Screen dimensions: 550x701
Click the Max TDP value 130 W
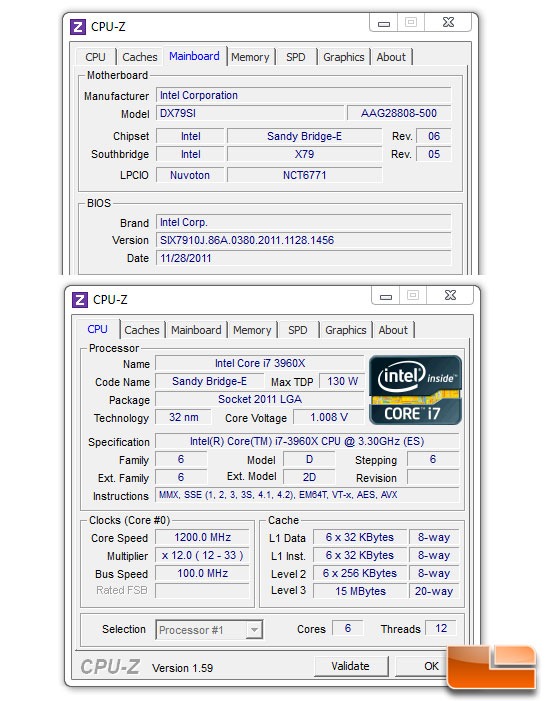click(x=342, y=381)
